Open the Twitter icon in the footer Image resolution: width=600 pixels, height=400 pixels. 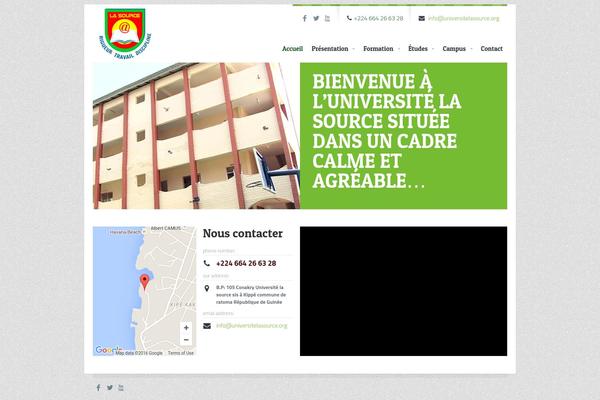pos(110,387)
